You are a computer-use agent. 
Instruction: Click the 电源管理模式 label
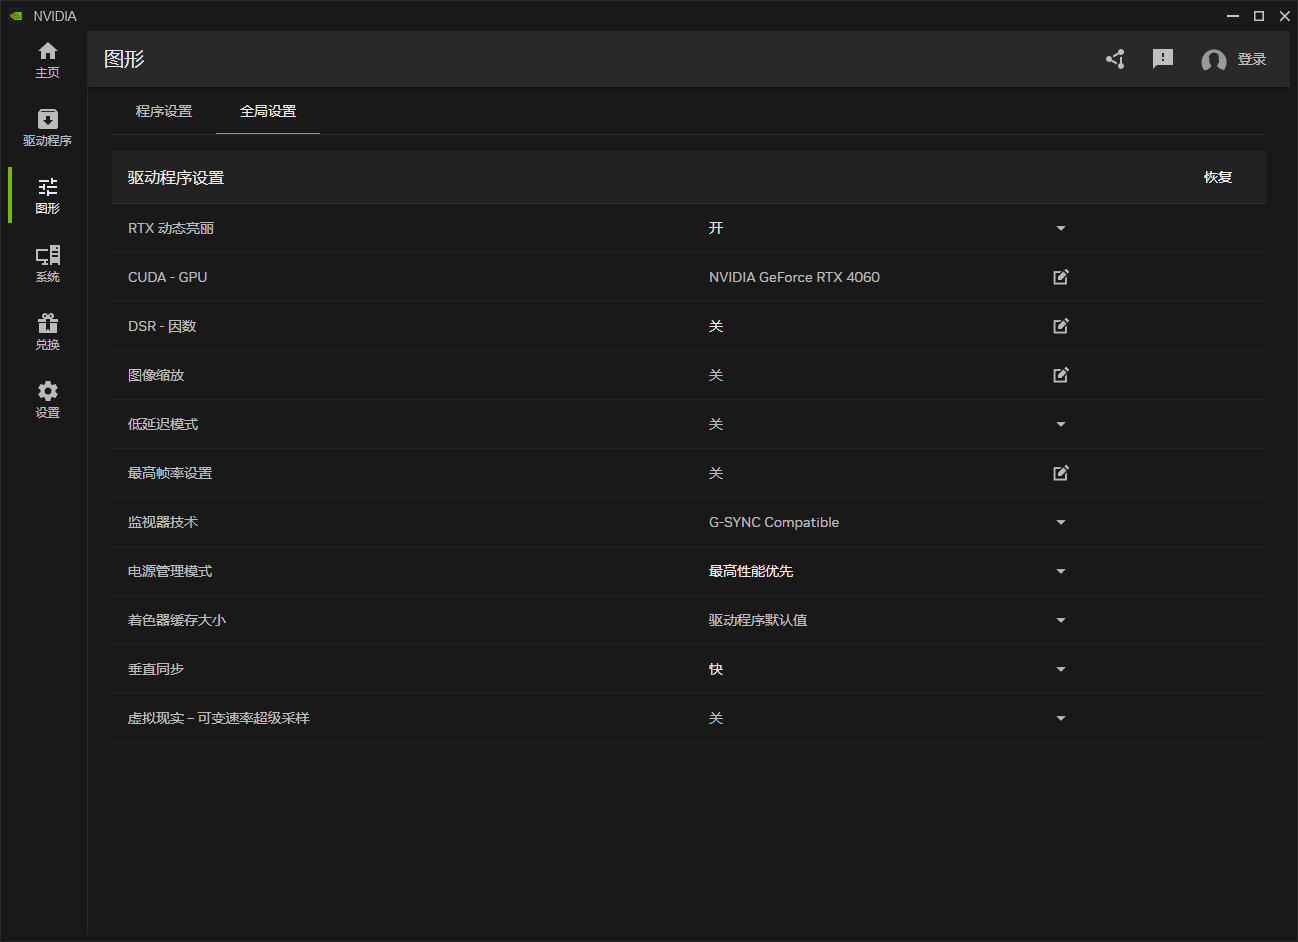click(170, 571)
